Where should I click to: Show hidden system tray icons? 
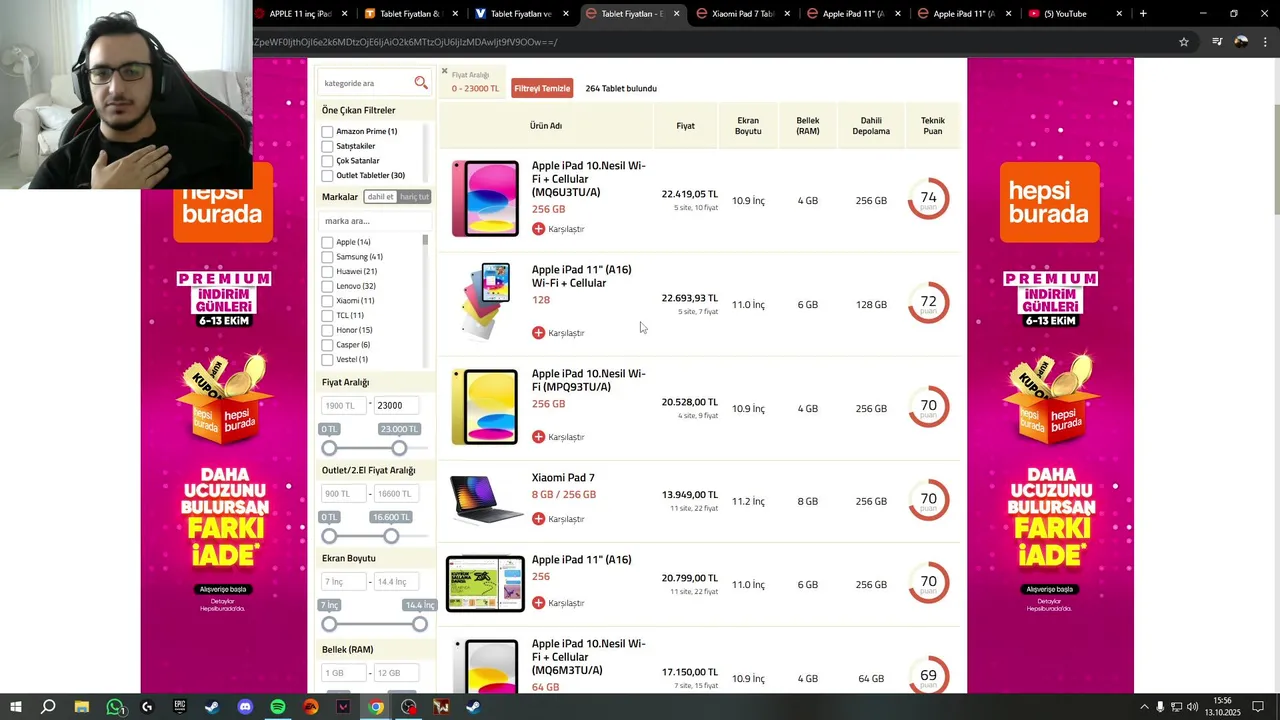(x=1144, y=707)
